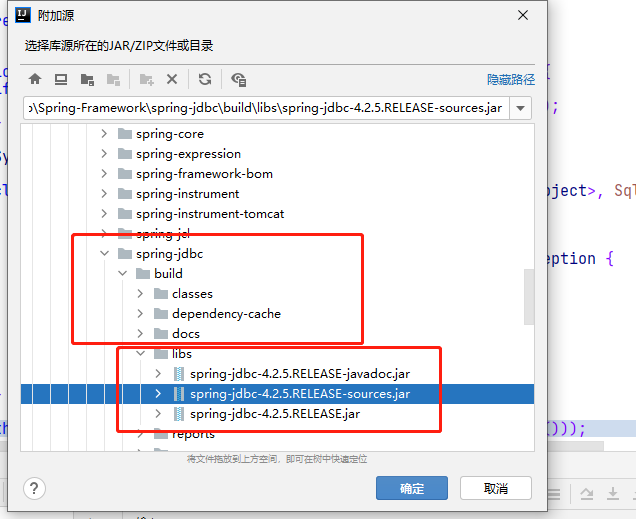The height and width of the screenshot is (519, 636).
Task: Select the reports folder row
Action: click(277, 434)
